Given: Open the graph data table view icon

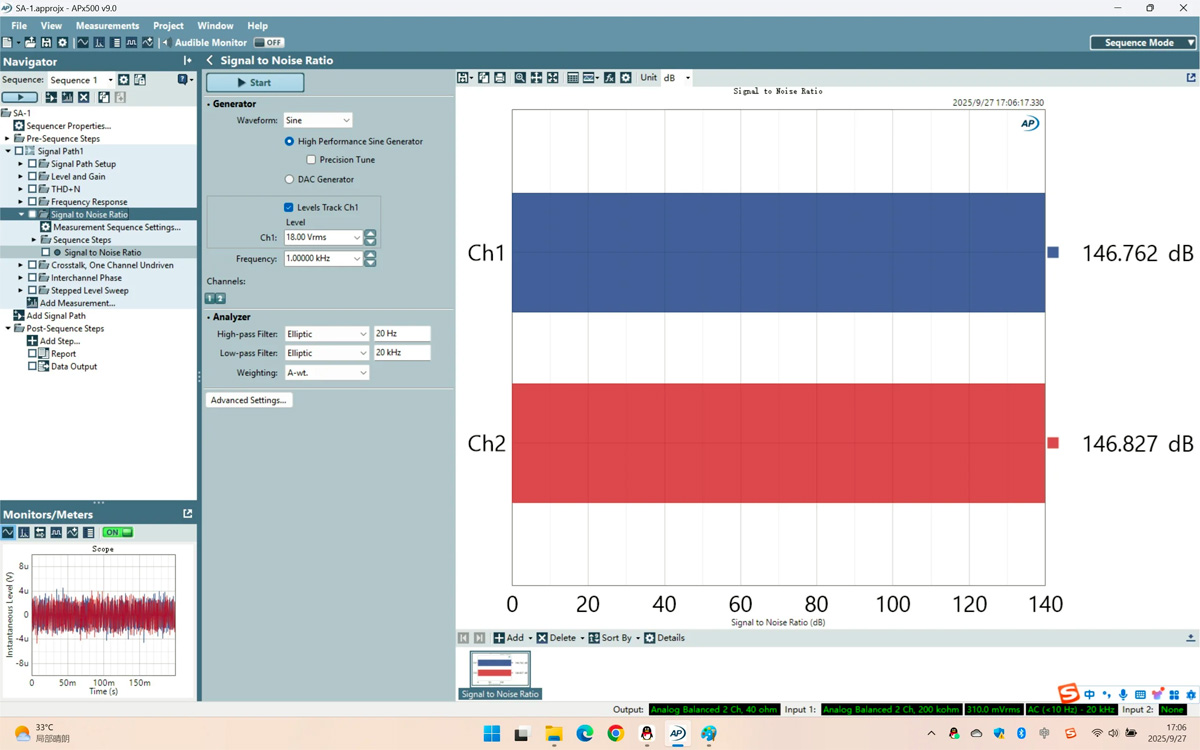Looking at the screenshot, I should pyautogui.click(x=573, y=78).
